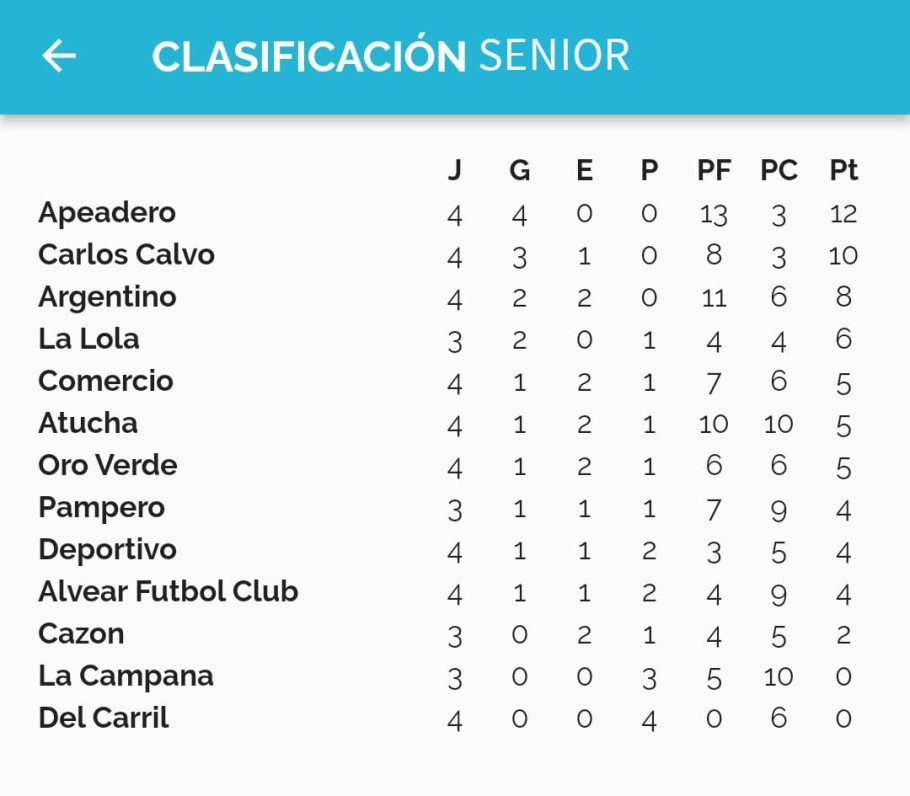Click the Clasificación Senior title
Screen dimensions: 910x796
tap(391, 56)
